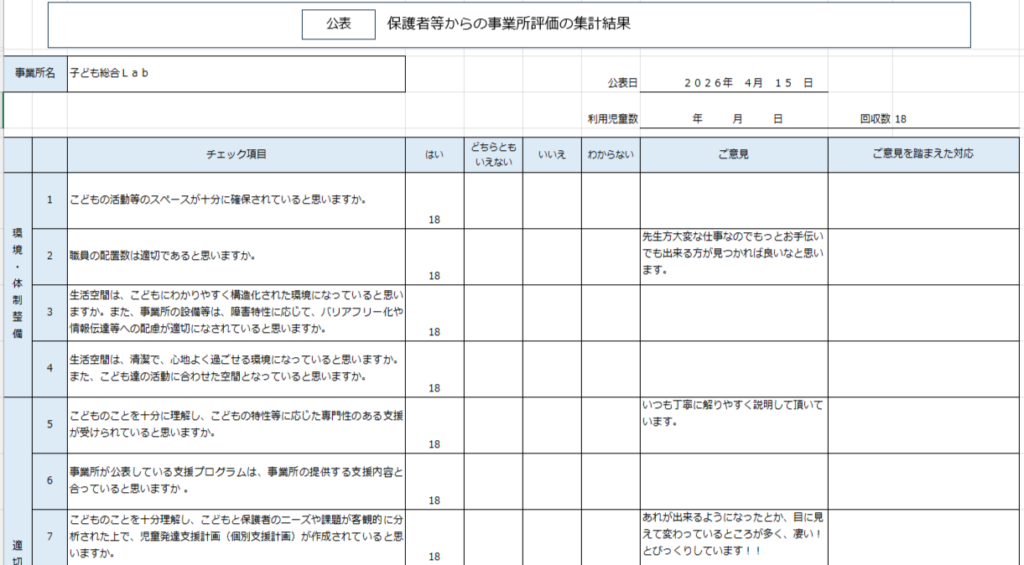Select the いいえ column header
The height and width of the screenshot is (565, 1024).
(x=552, y=155)
